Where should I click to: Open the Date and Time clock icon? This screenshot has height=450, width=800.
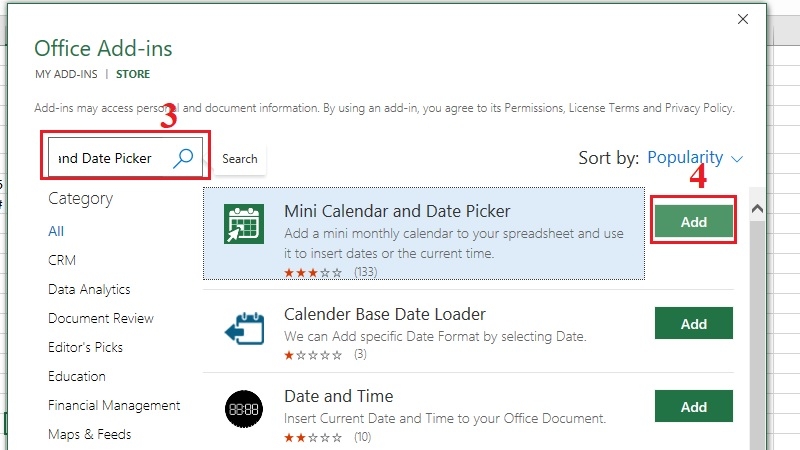244,409
